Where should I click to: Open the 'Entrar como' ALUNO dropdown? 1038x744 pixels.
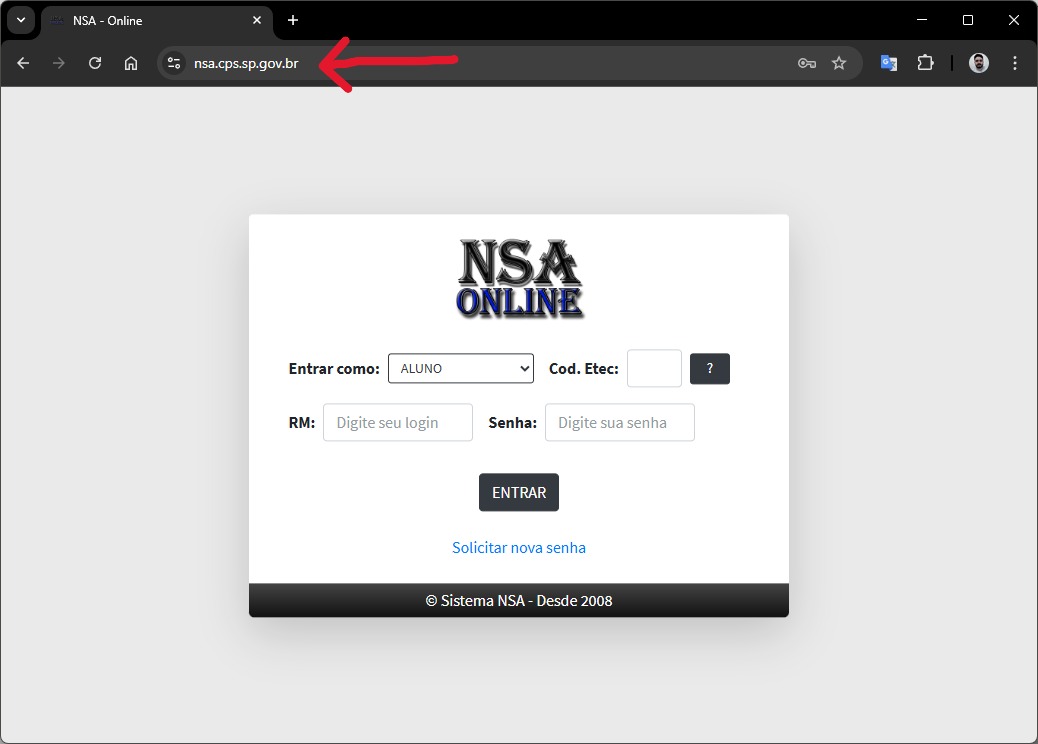point(461,368)
